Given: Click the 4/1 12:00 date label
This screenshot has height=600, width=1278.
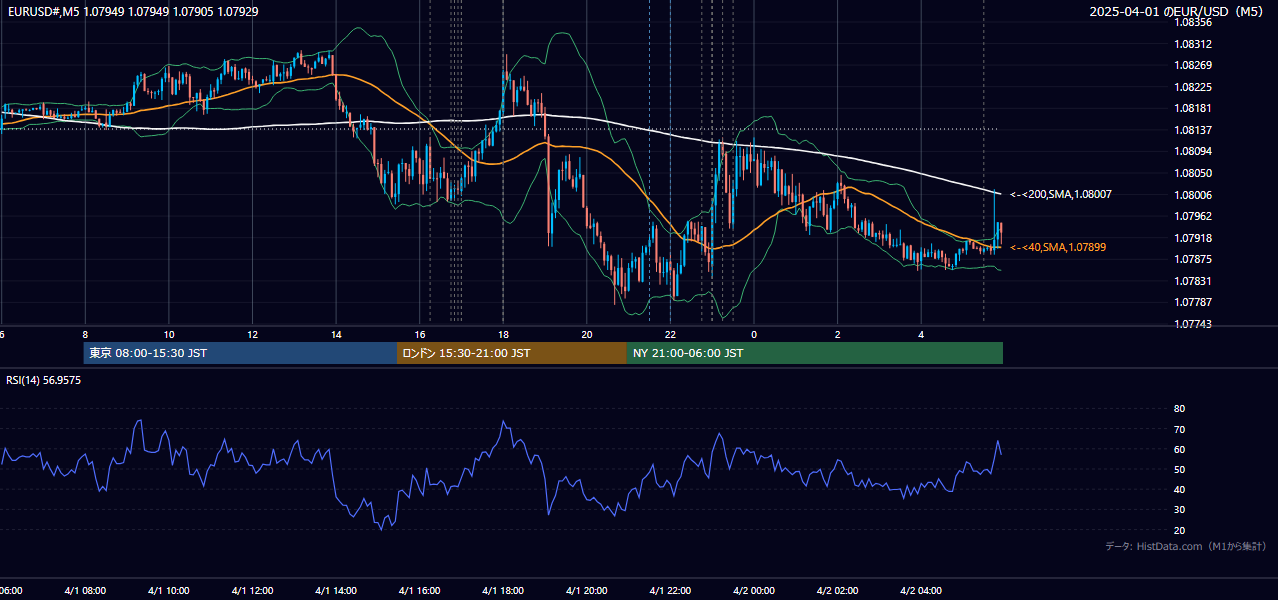Looking at the screenshot, I should (252, 591).
